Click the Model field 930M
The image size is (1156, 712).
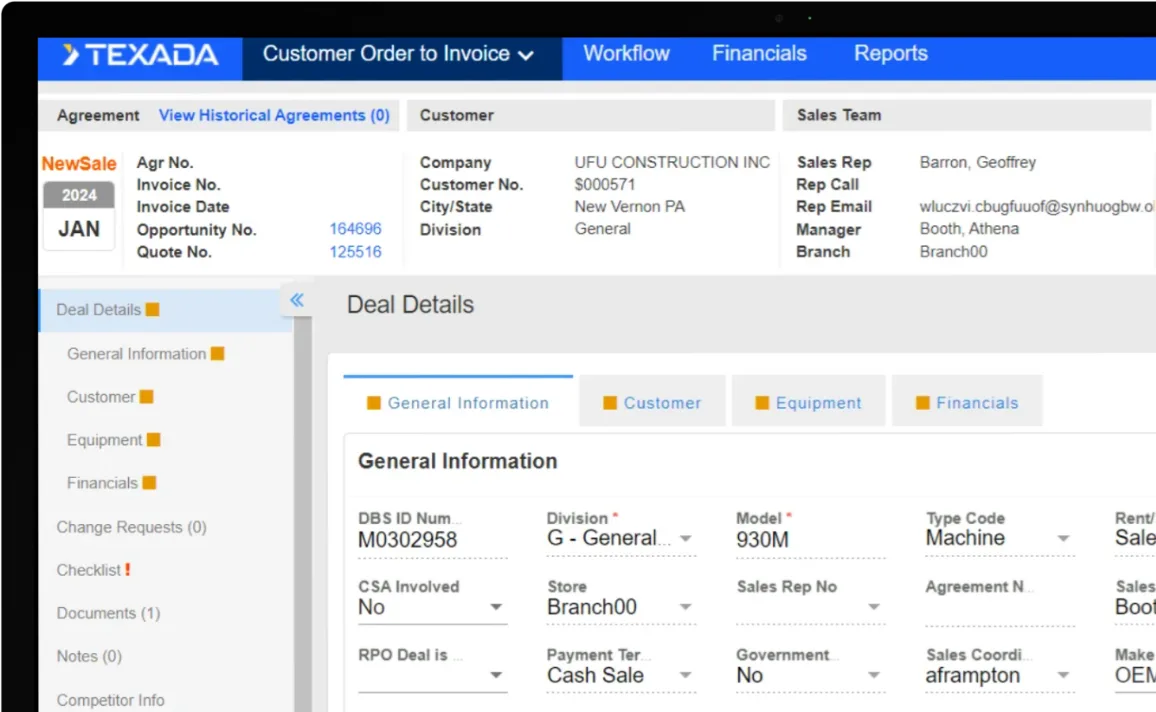pos(810,540)
